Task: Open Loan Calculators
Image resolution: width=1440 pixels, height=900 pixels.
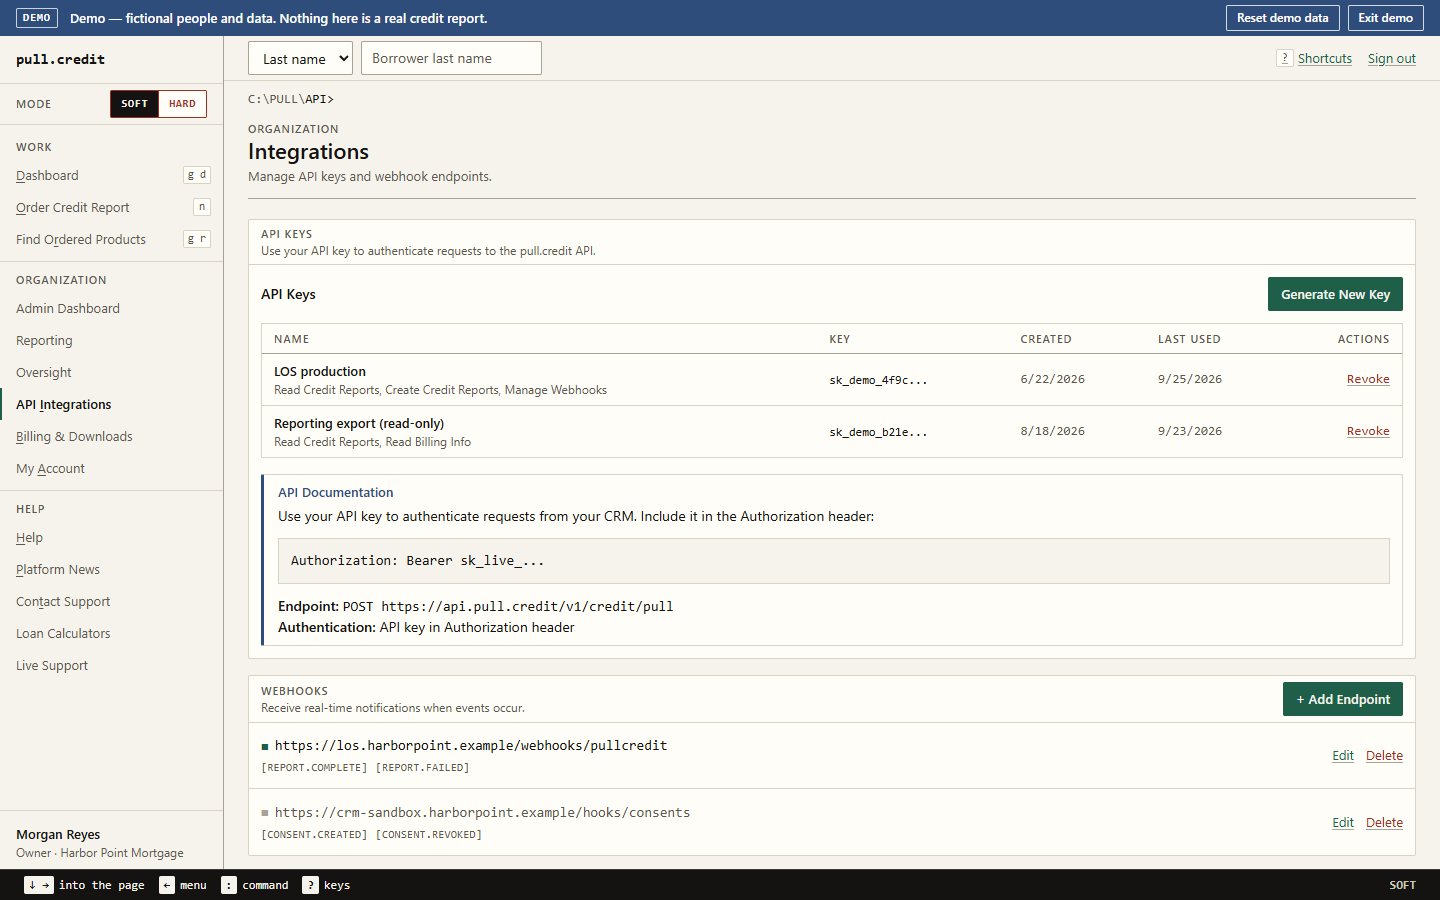Action: 63,634
